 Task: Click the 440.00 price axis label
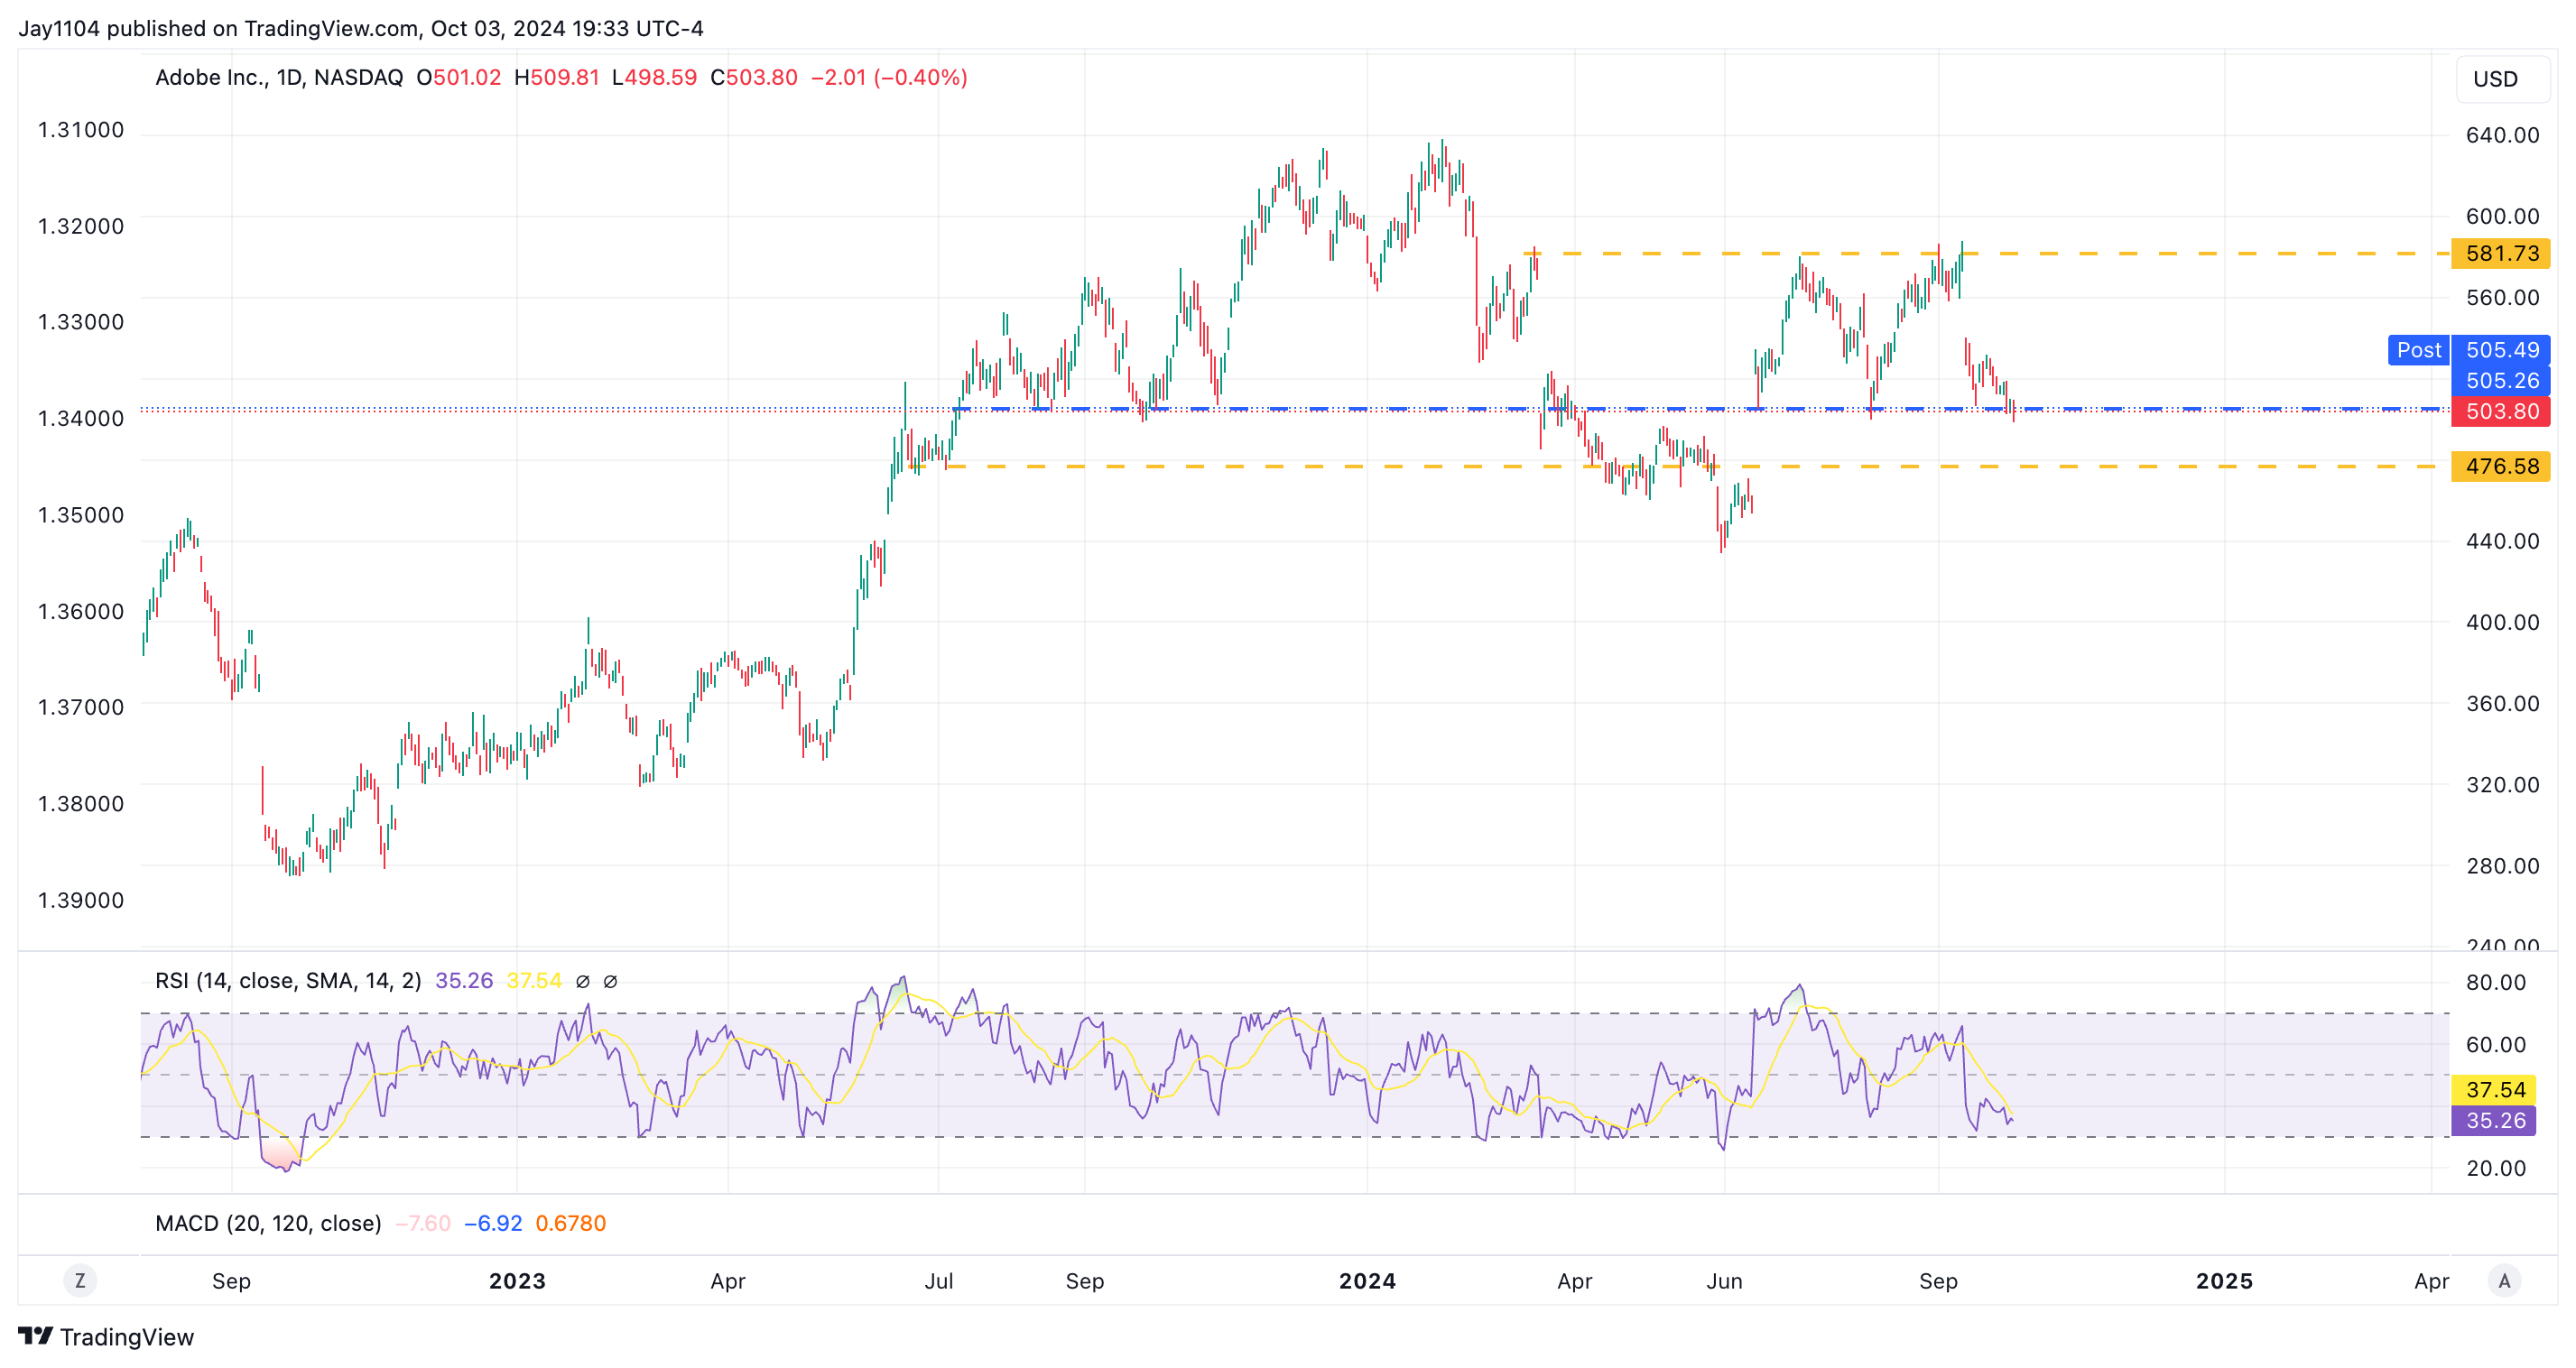pyautogui.click(x=2502, y=541)
